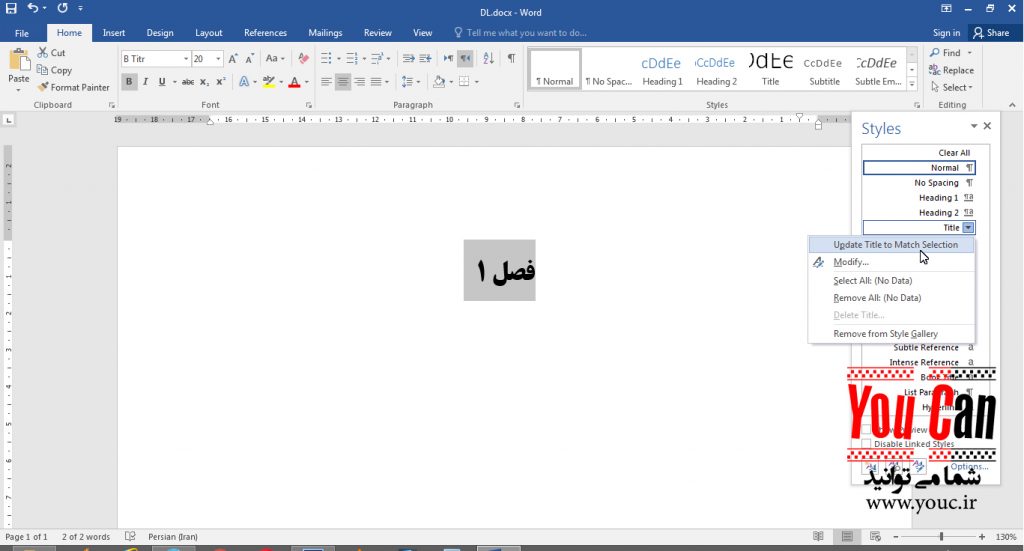Enable Disable Linked Styles checkbox
This screenshot has height=551, width=1024.
[867, 444]
